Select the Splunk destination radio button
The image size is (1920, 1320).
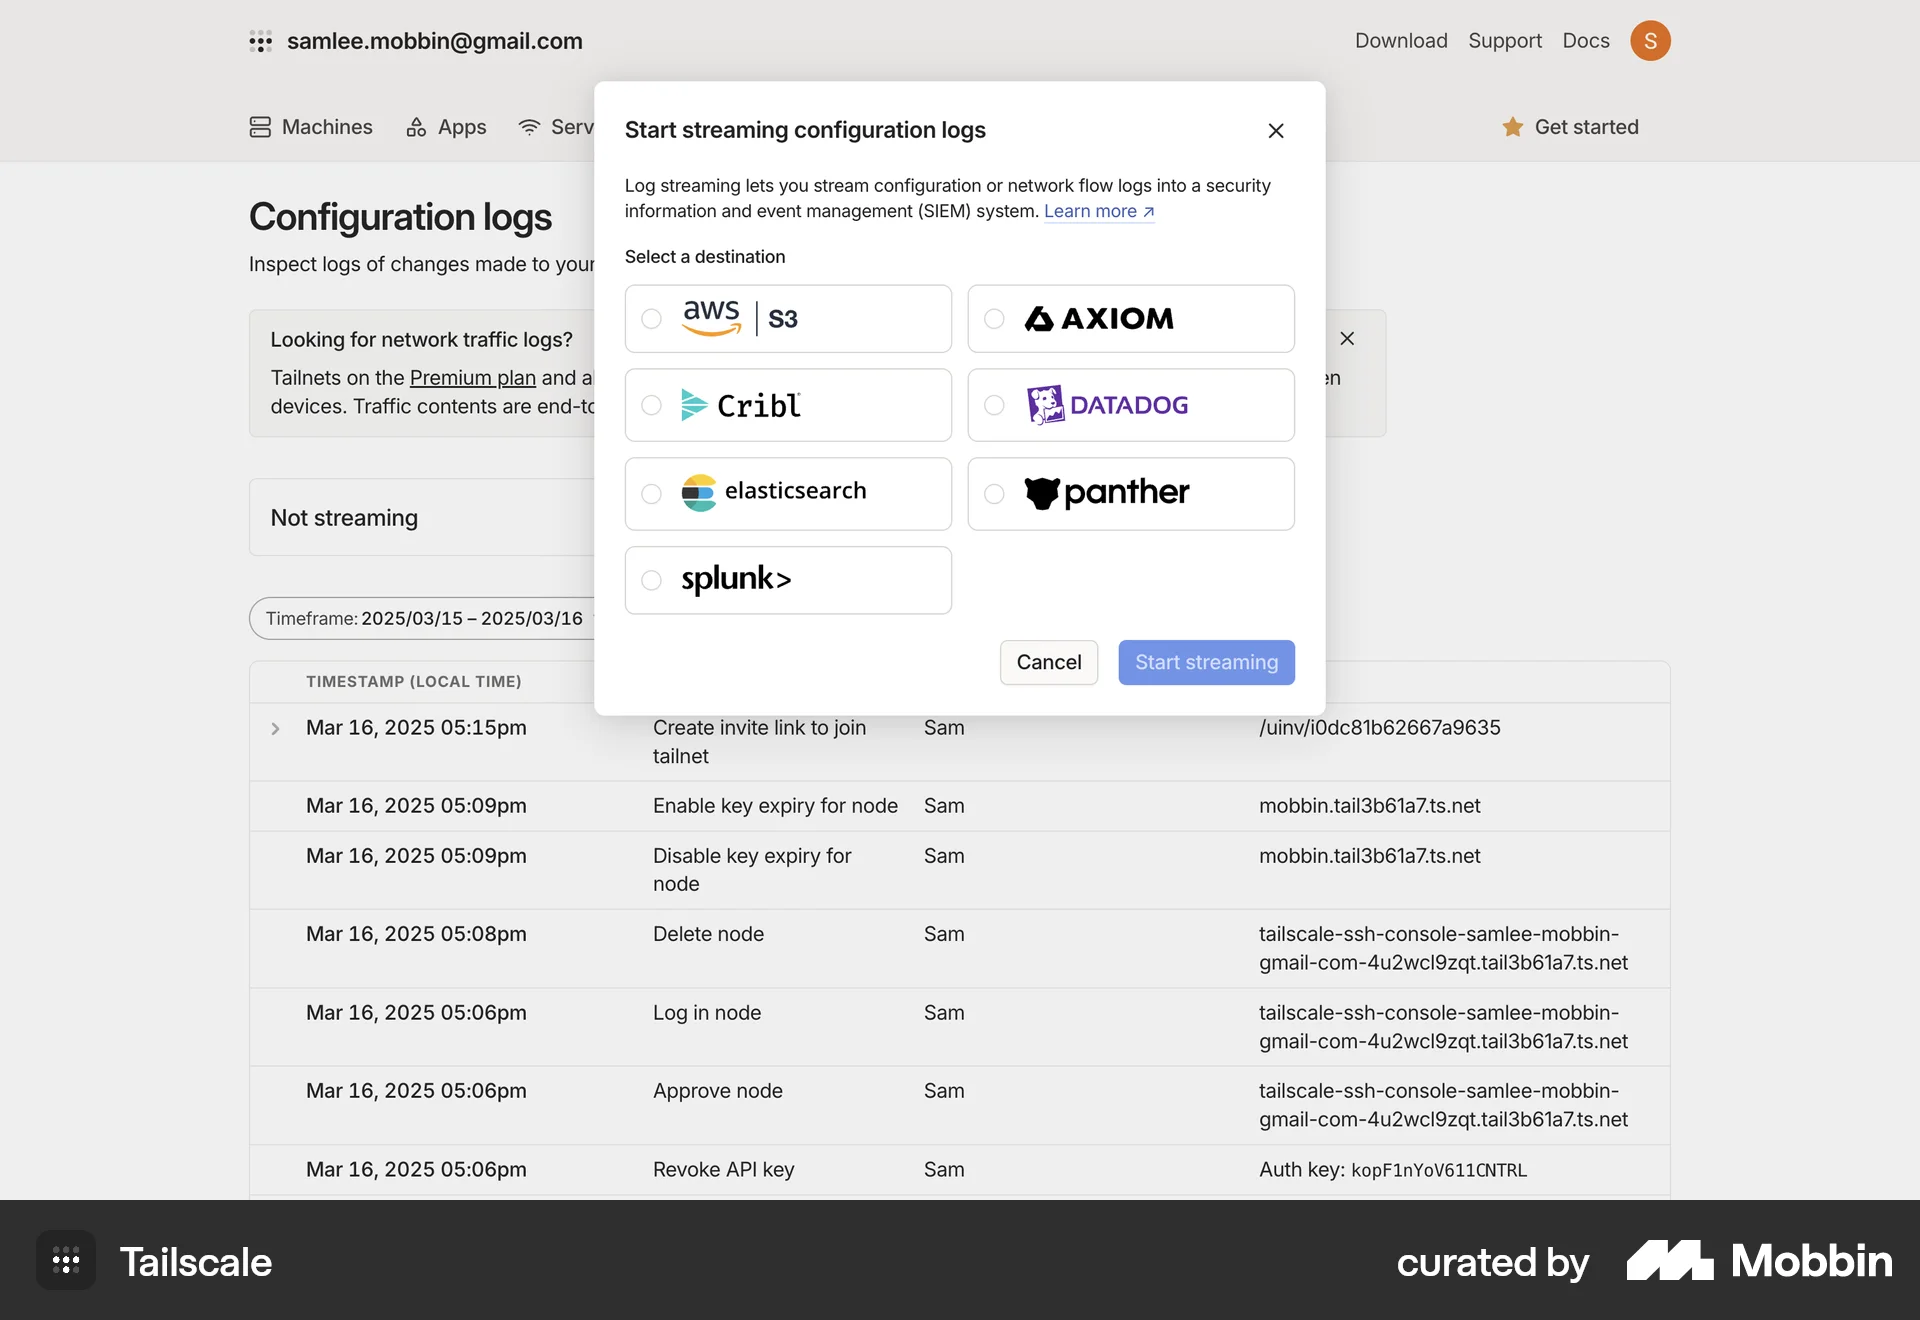pos(651,580)
